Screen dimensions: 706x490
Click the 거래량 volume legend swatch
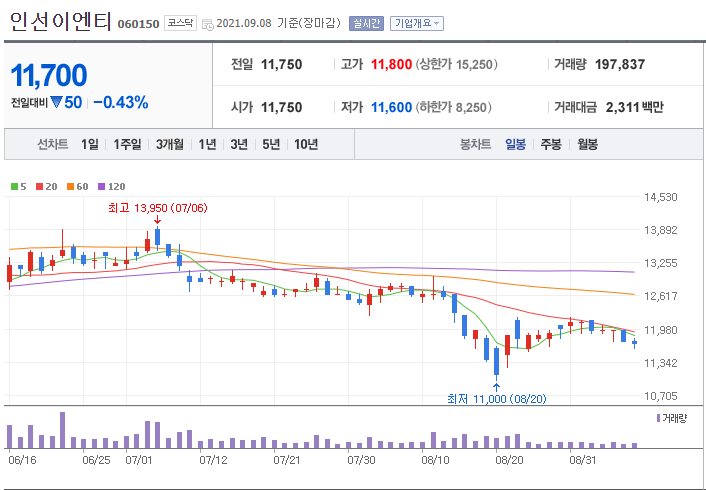(x=658, y=418)
